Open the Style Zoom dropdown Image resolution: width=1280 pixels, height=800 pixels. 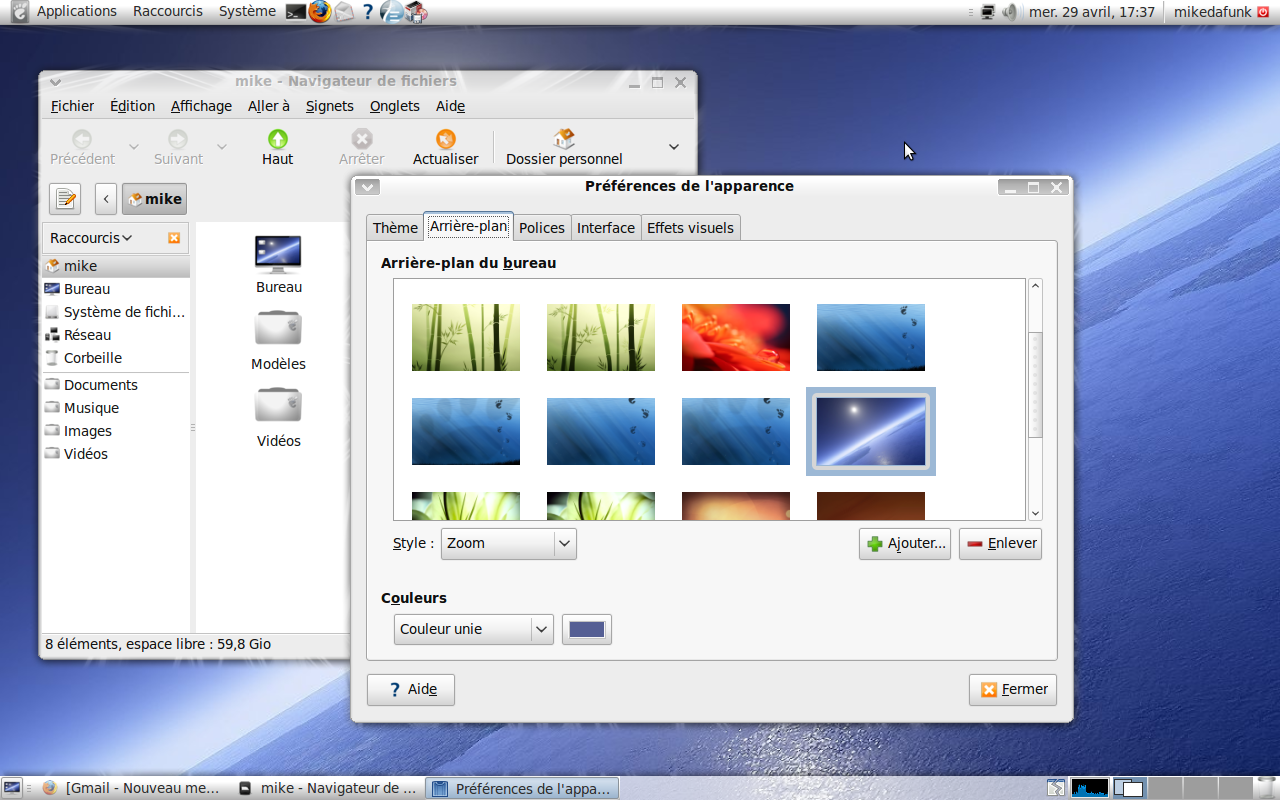coord(509,543)
